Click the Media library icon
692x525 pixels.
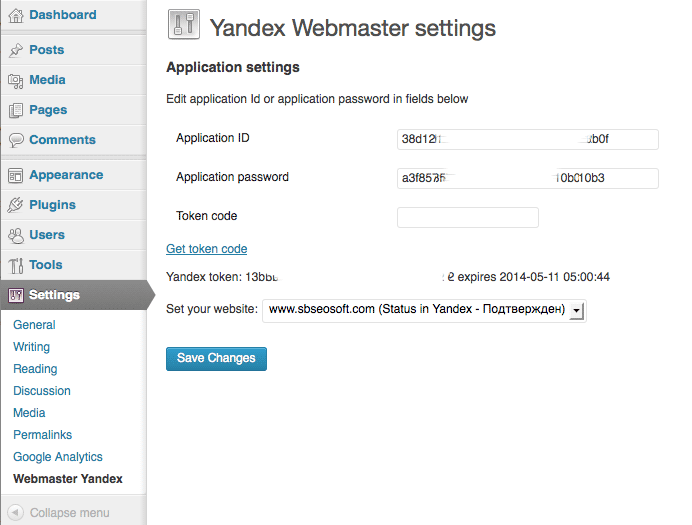pos(16,80)
